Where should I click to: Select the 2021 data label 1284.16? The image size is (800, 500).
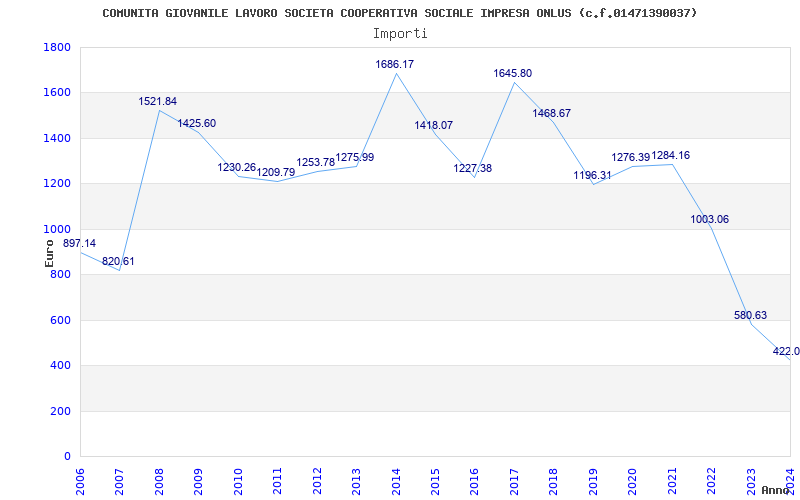tap(671, 156)
